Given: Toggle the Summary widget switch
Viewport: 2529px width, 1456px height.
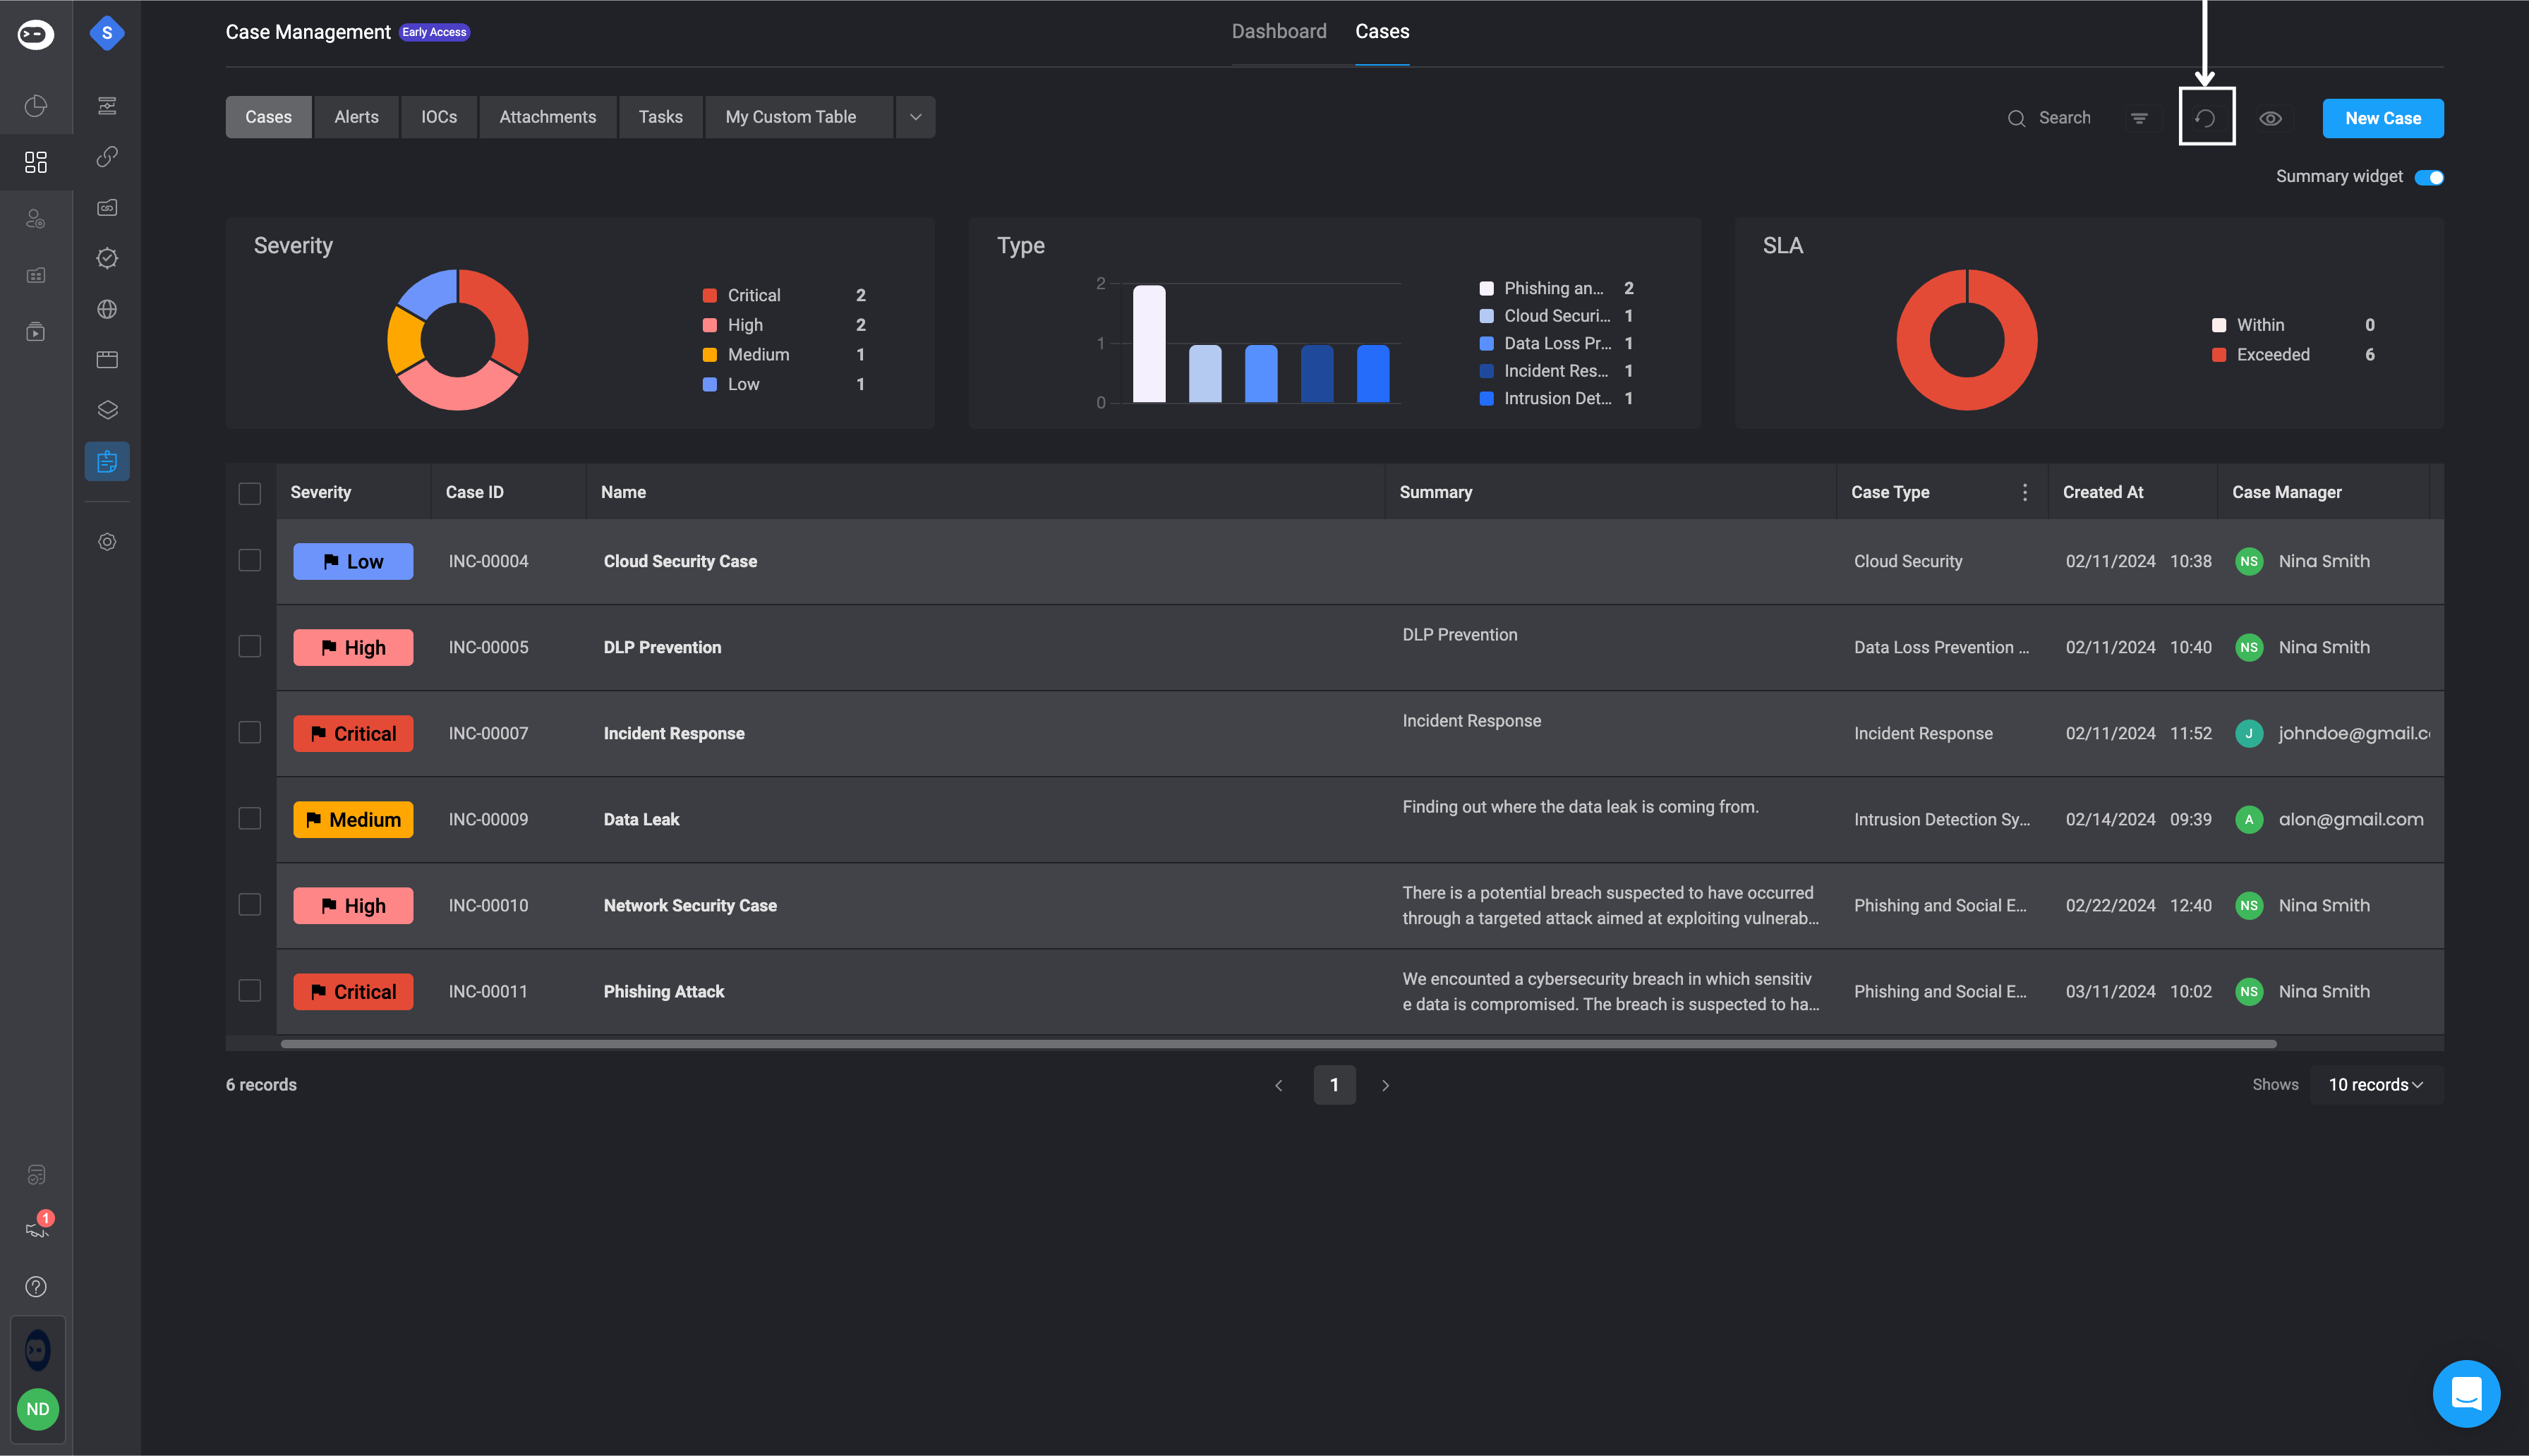Looking at the screenshot, I should coord(2428,177).
